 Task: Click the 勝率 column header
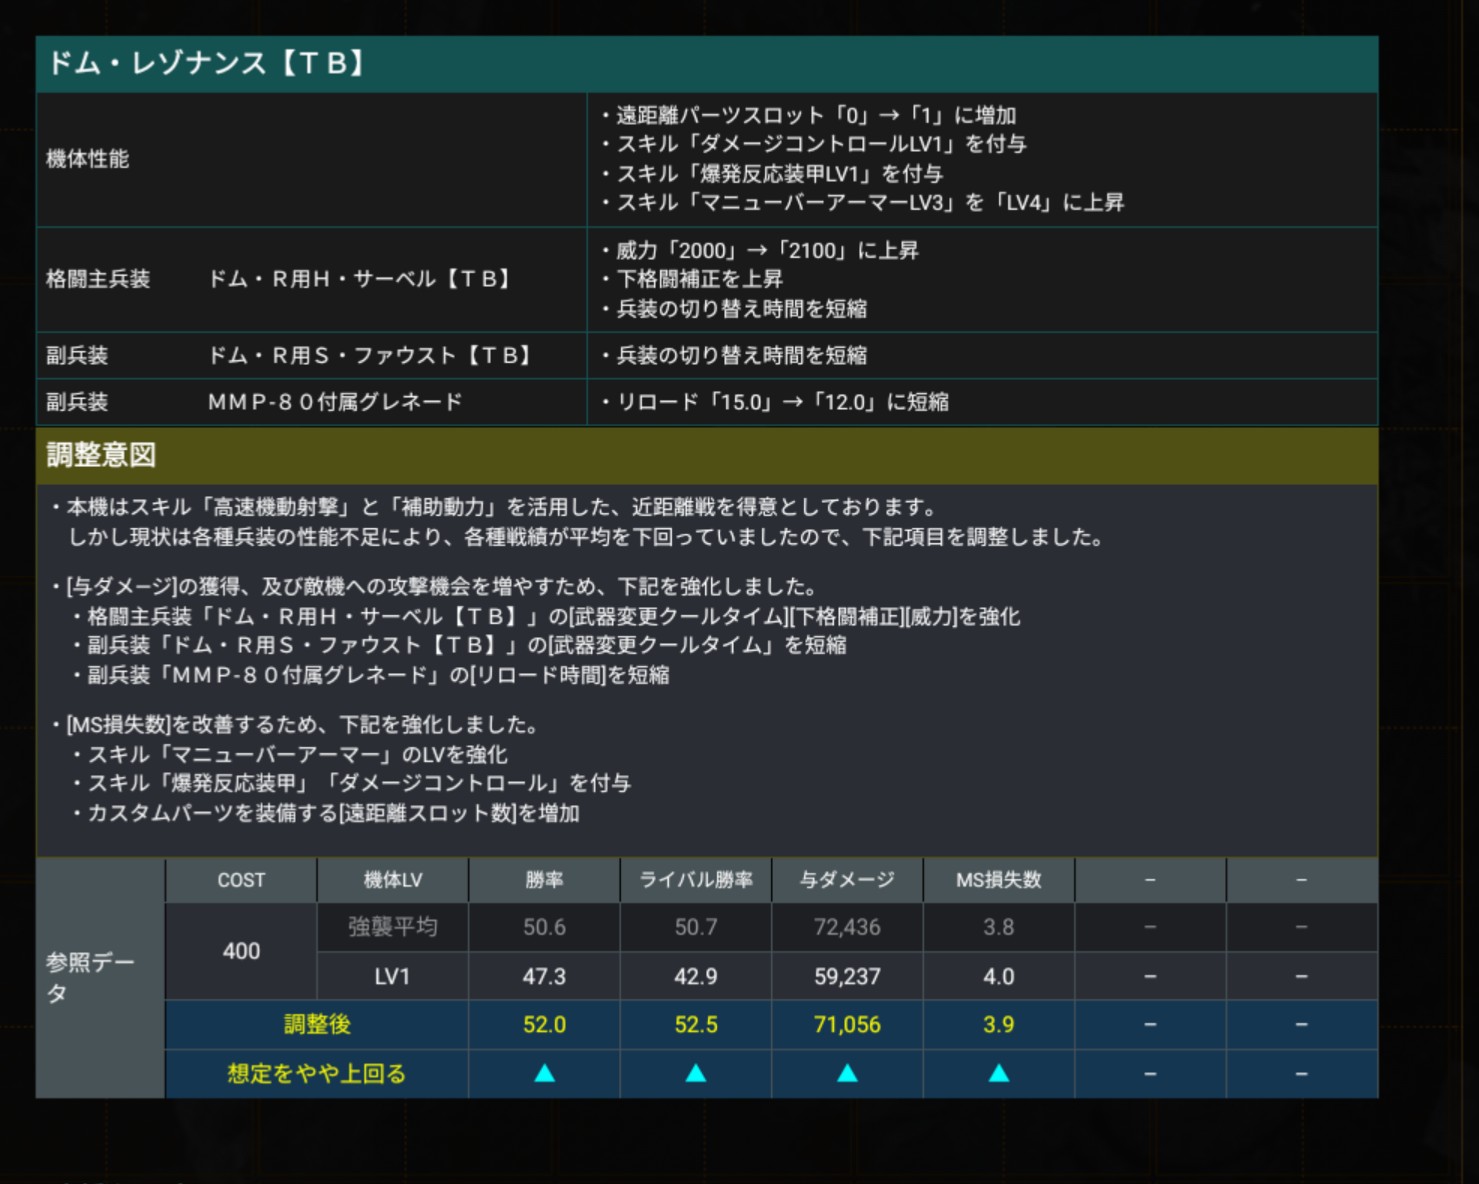click(x=544, y=880)
